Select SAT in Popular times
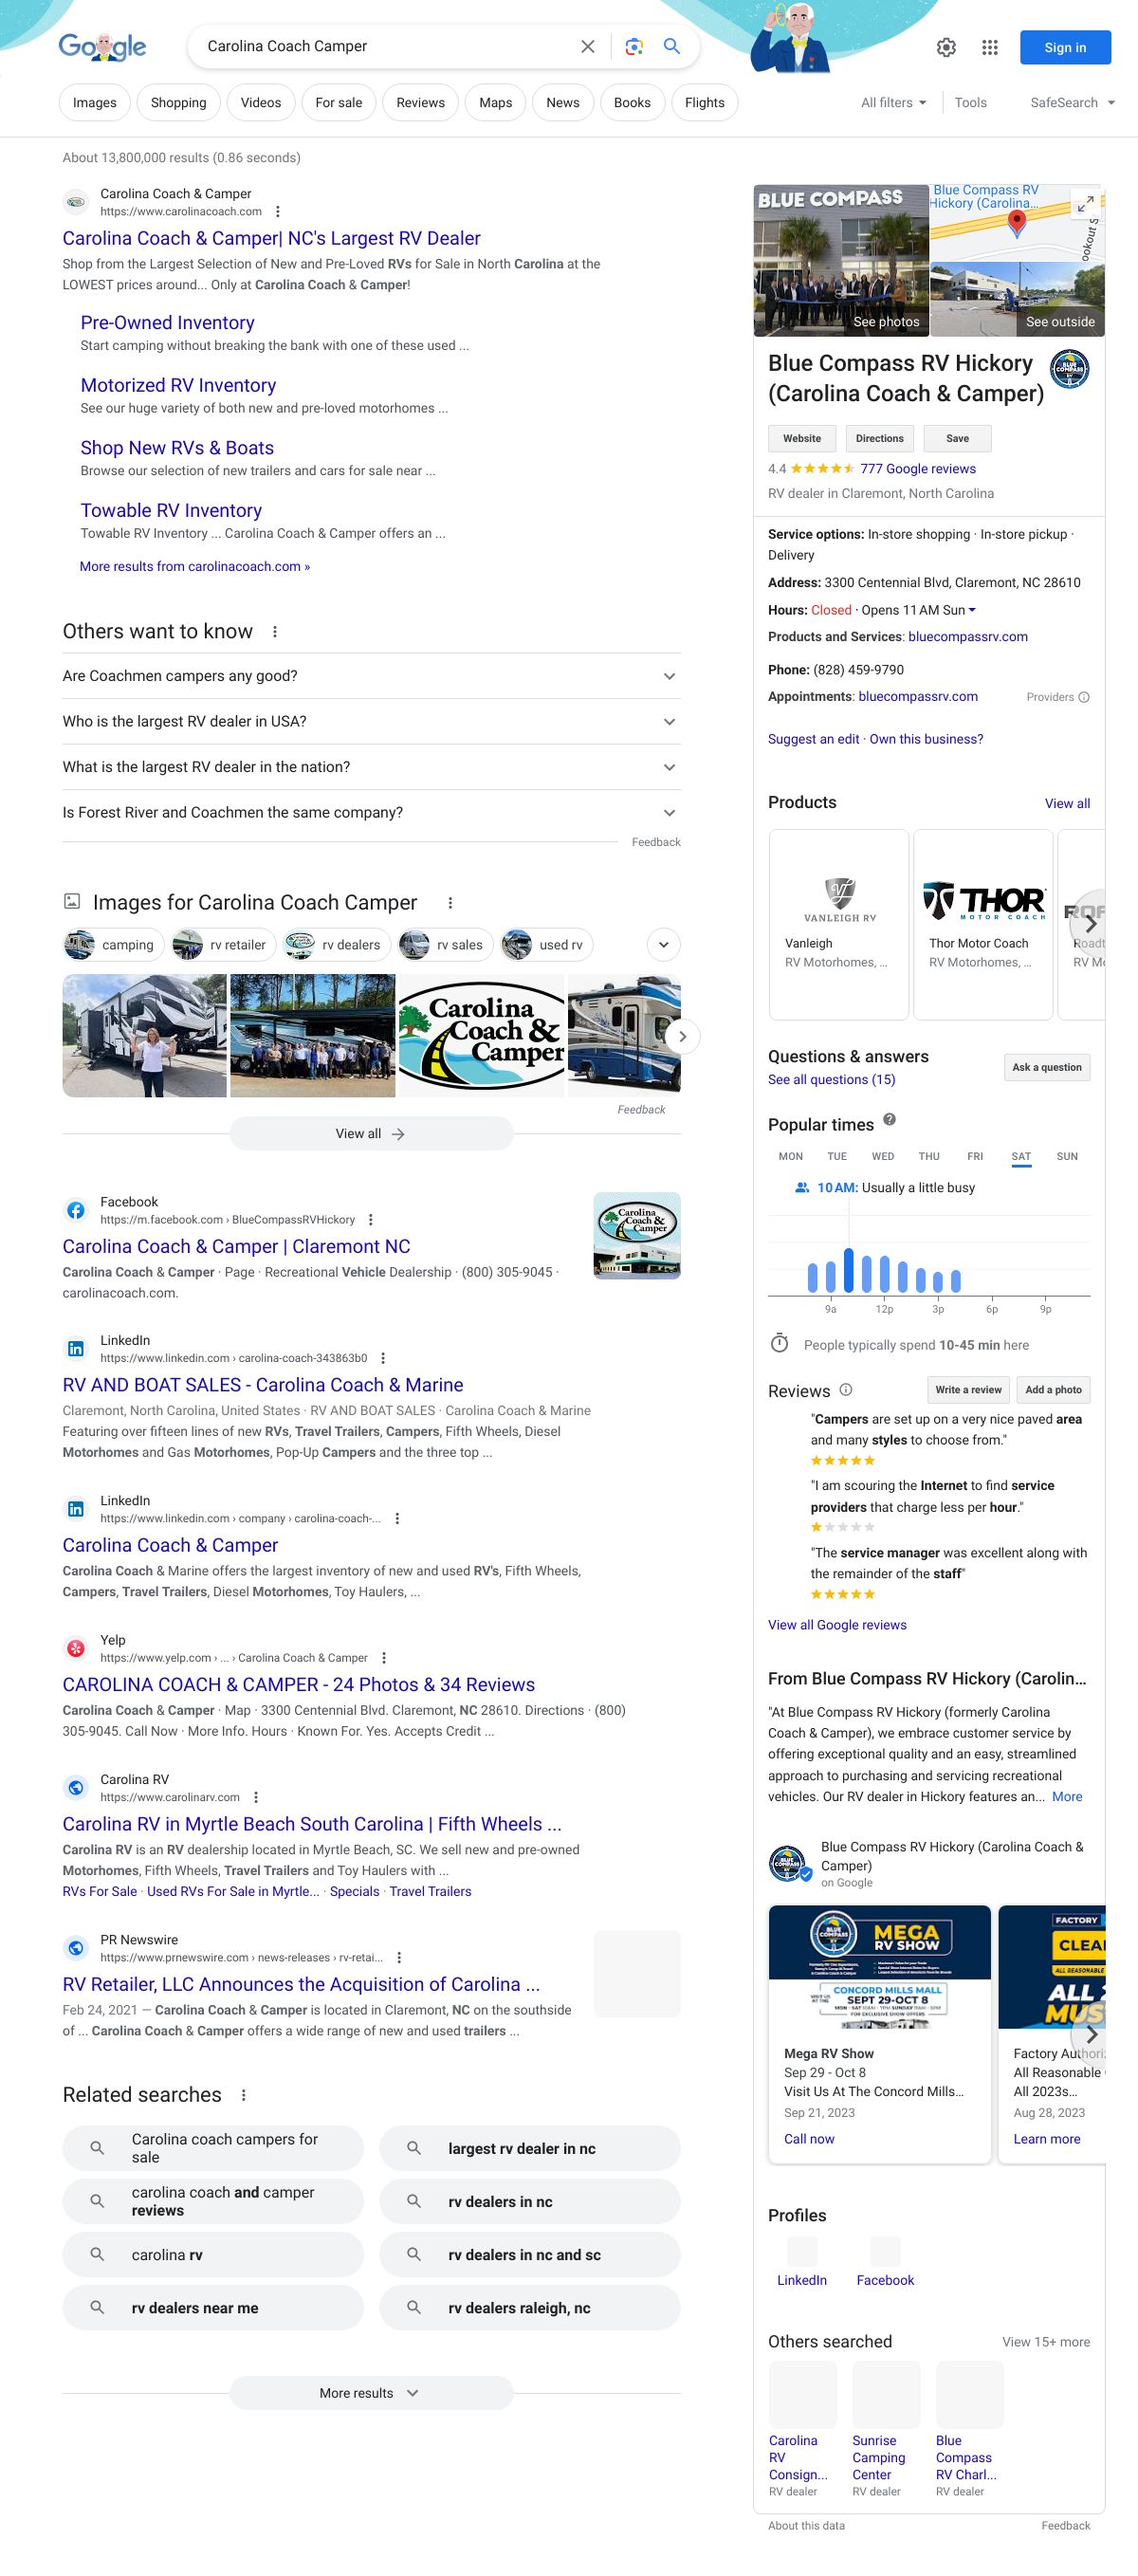 (x=1020, y=1156)
